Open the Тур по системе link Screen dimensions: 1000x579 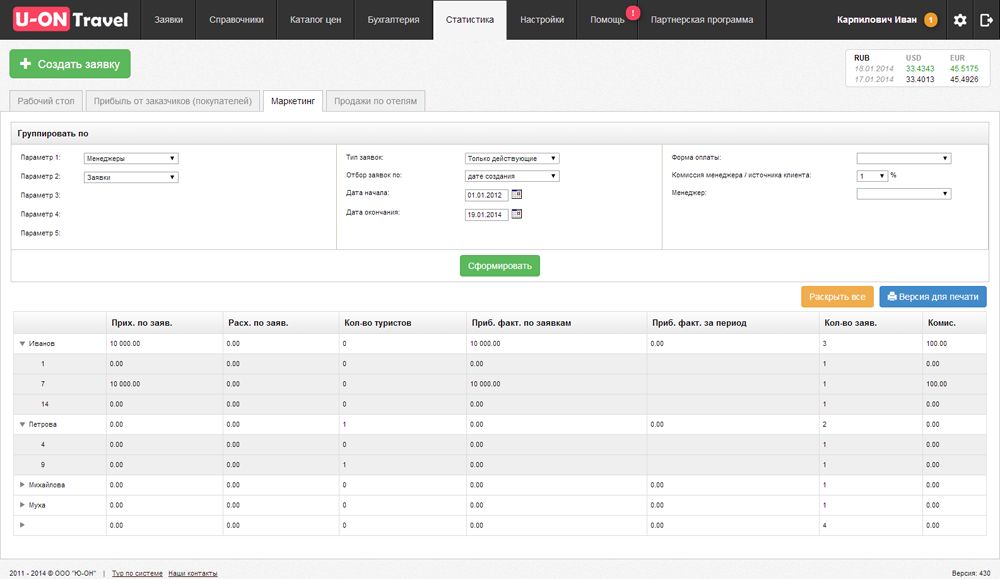[x=137, y=573]
